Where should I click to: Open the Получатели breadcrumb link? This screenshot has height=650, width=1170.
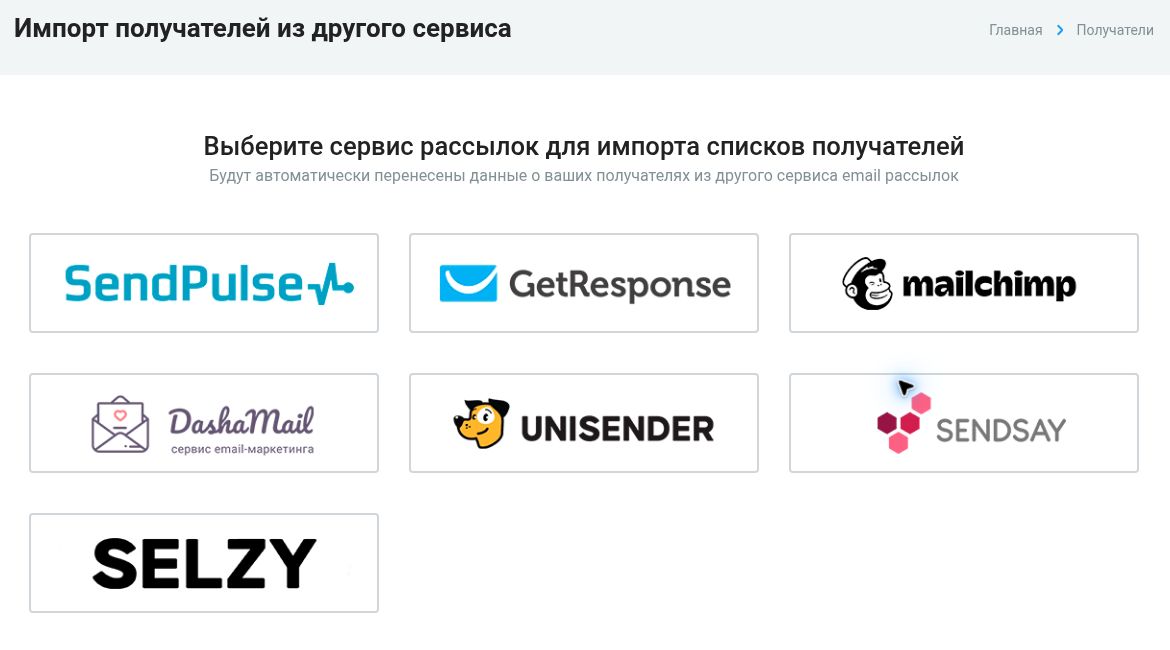click(x=1115, y=30)
